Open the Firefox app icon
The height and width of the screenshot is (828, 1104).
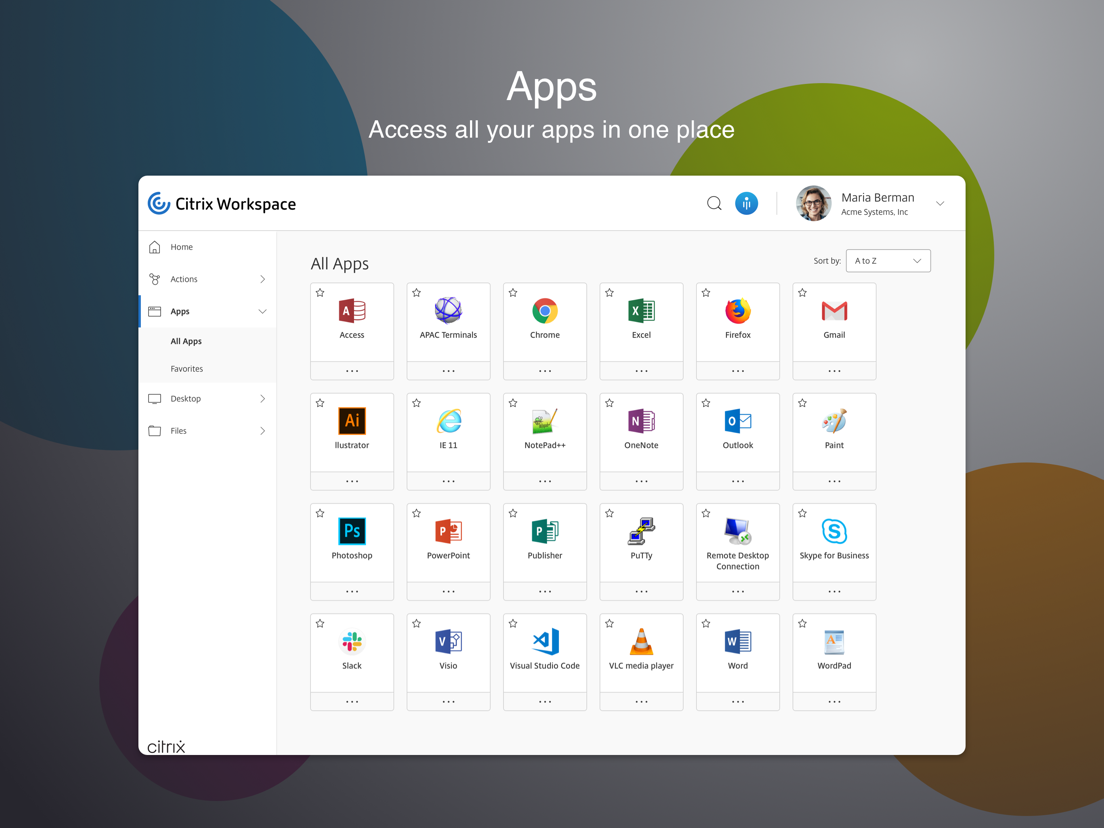point(738,310)
